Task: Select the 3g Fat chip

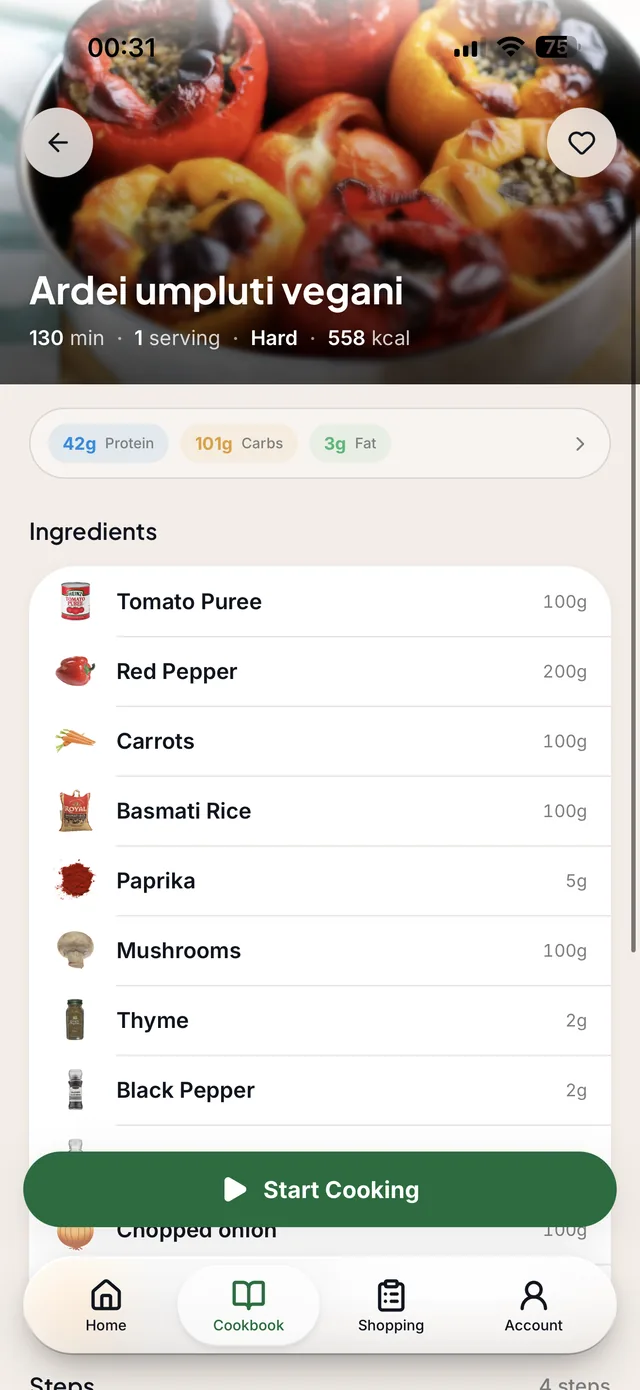Action: [350, 444]
